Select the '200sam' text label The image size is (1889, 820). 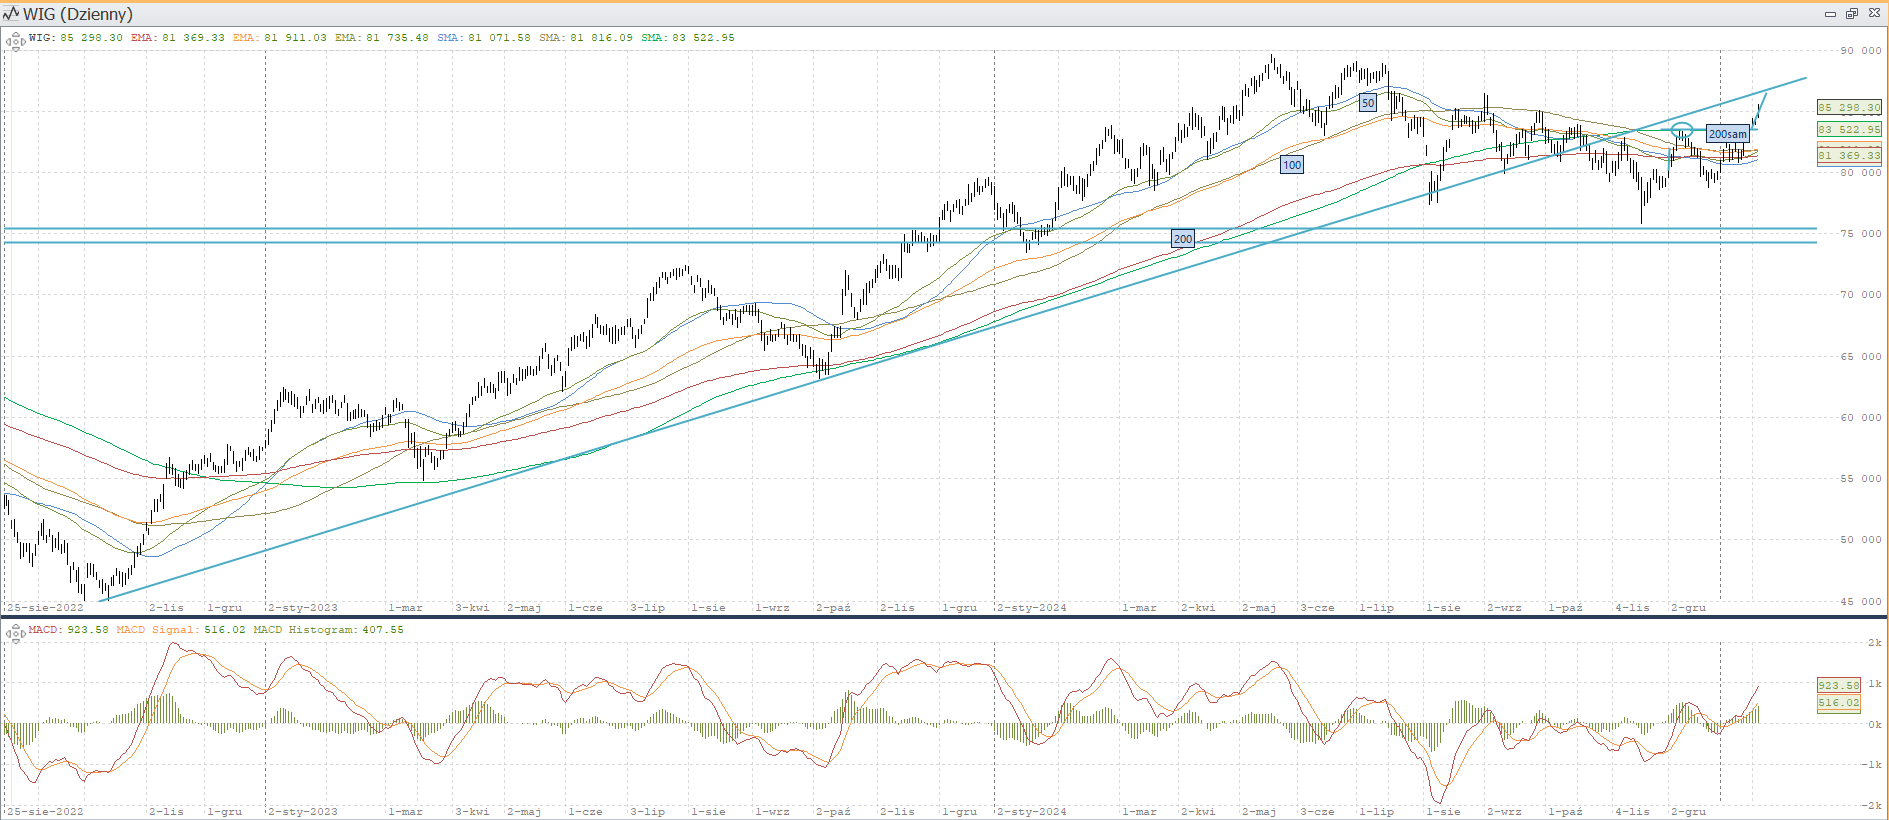coord(1727,134)
